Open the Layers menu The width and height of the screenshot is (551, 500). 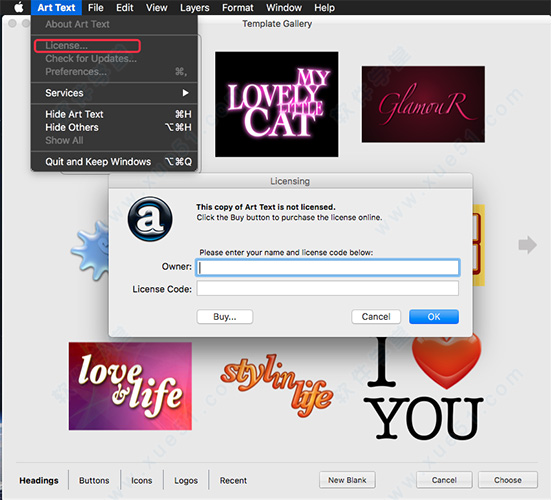click(195, 7)
